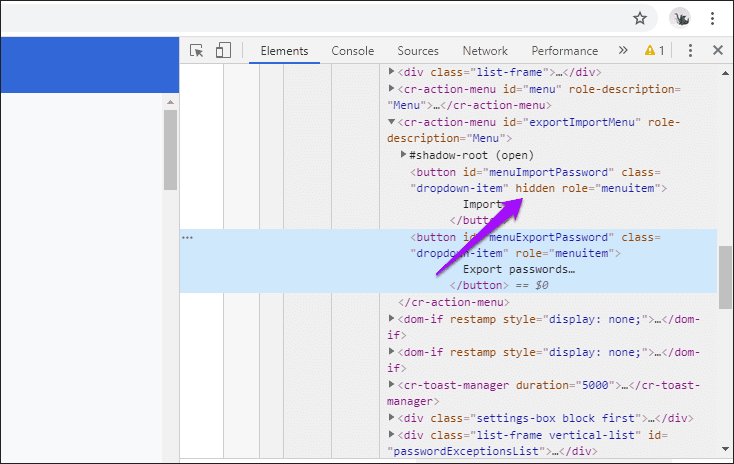Collapse the exportImportMenu cr-action-menu node

tap(391, 122)
